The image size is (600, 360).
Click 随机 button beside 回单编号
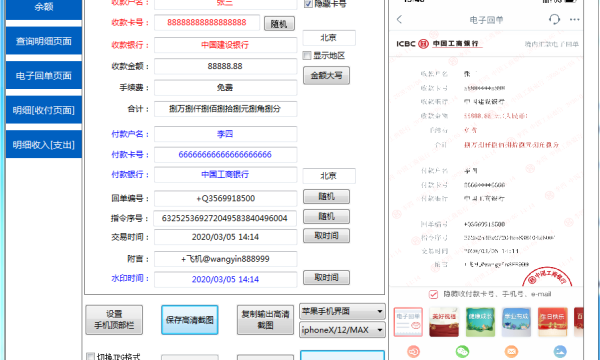pyautogui.click(x=326, y=197)
